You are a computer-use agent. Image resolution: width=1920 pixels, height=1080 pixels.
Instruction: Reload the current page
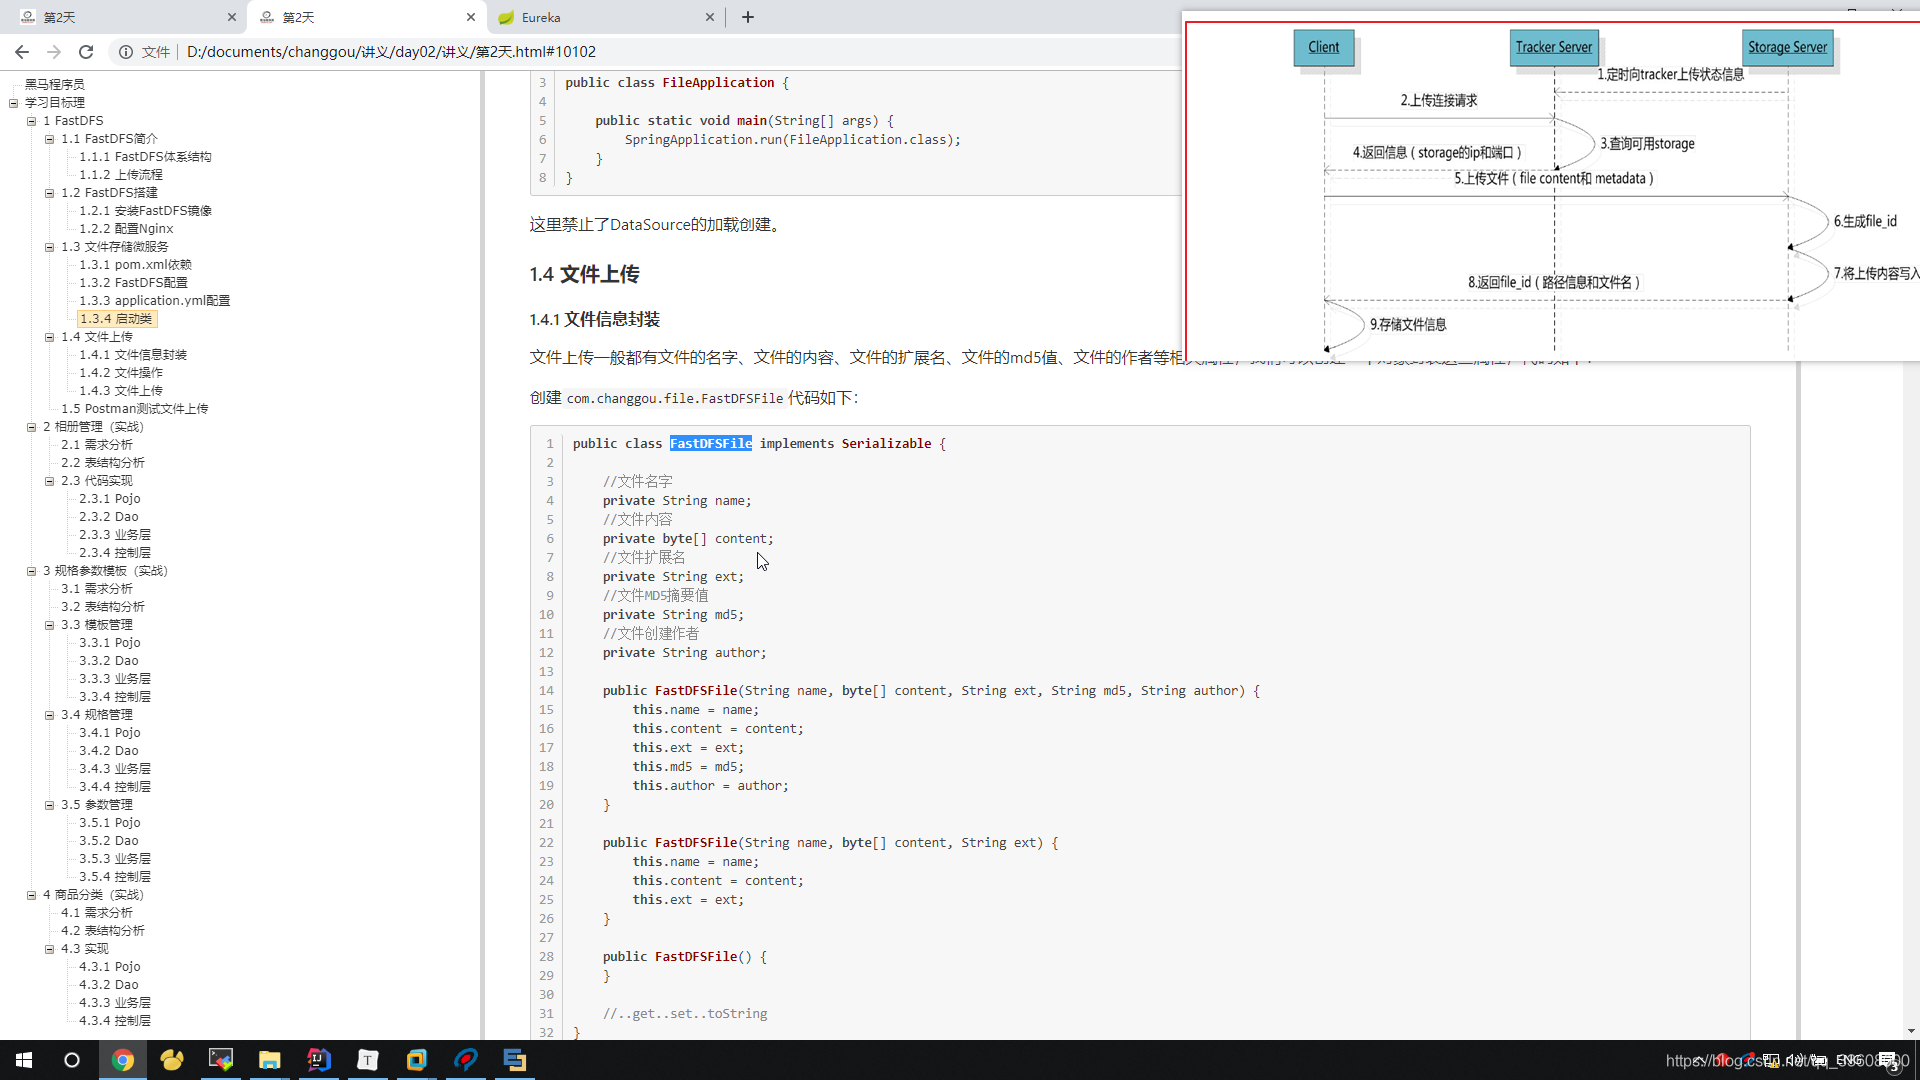86,52
